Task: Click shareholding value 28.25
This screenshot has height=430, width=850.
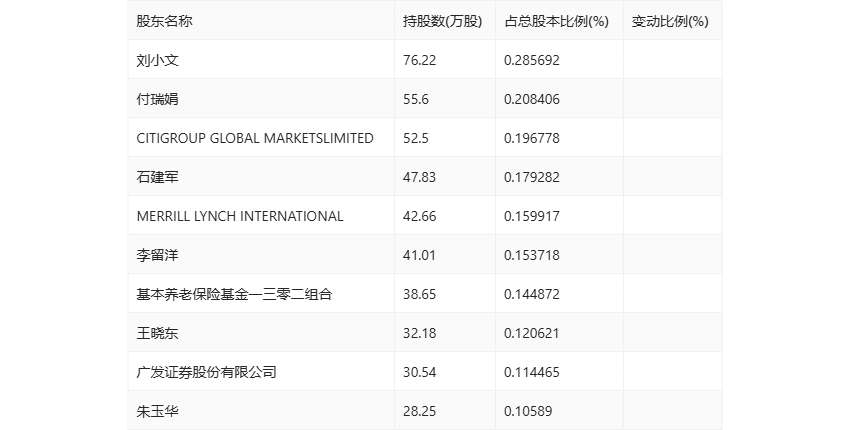Action: [420, 412]
